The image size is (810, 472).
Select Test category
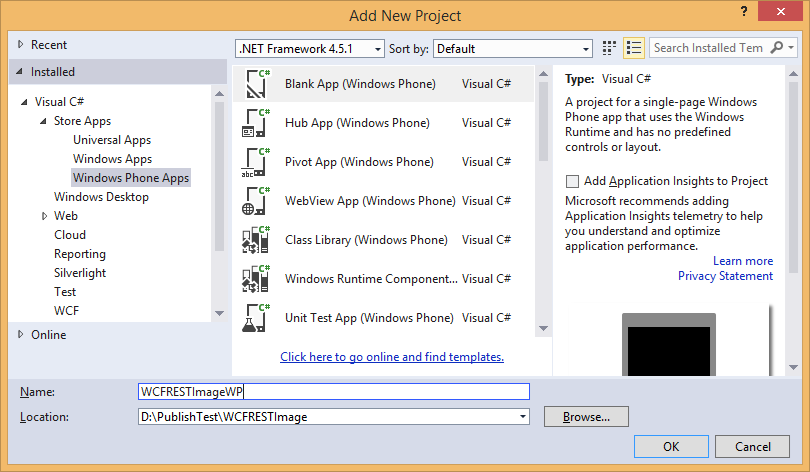point(65,292)
